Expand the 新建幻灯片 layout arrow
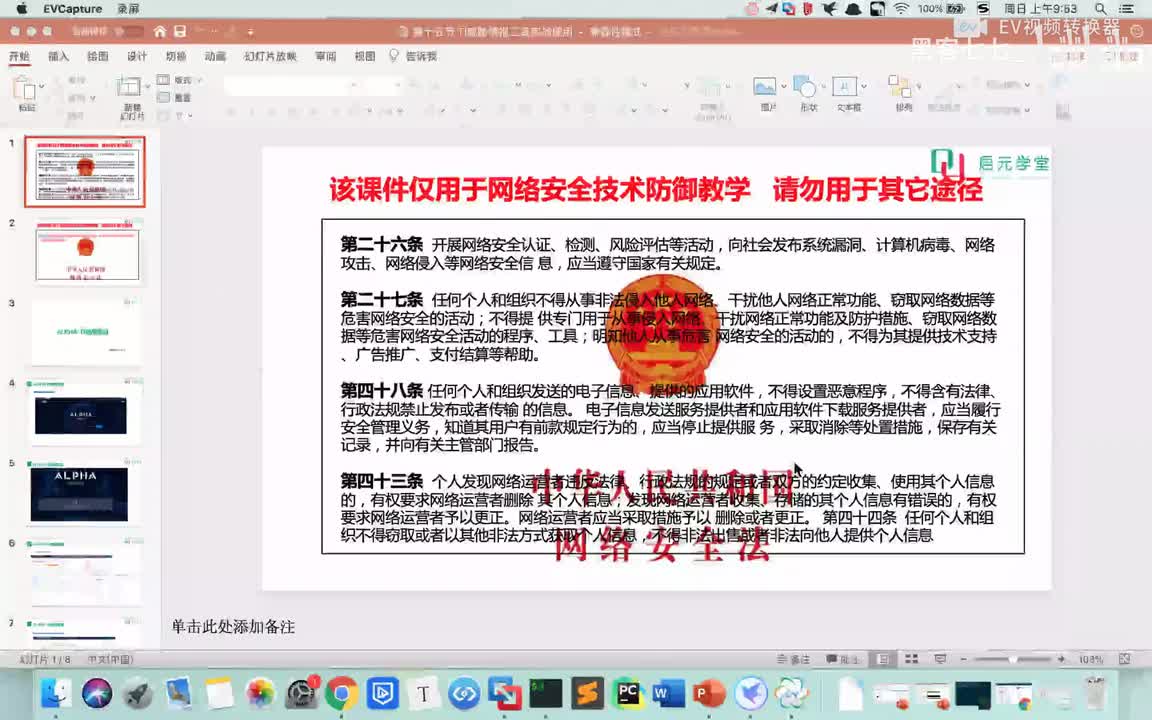The image size is (1152, 720). tap(148, 87)
